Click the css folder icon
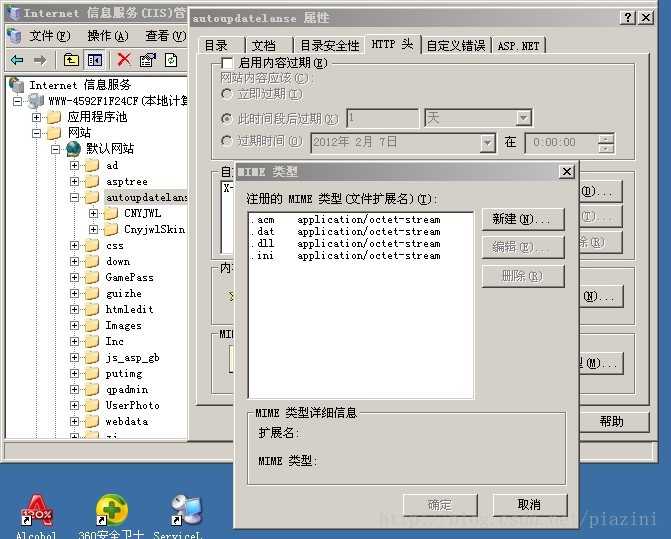This screenshot has width=671, height=539. [x=91, y=245]
